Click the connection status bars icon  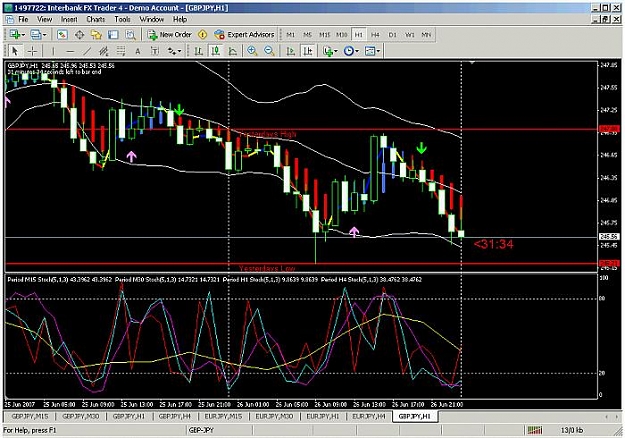535,430
